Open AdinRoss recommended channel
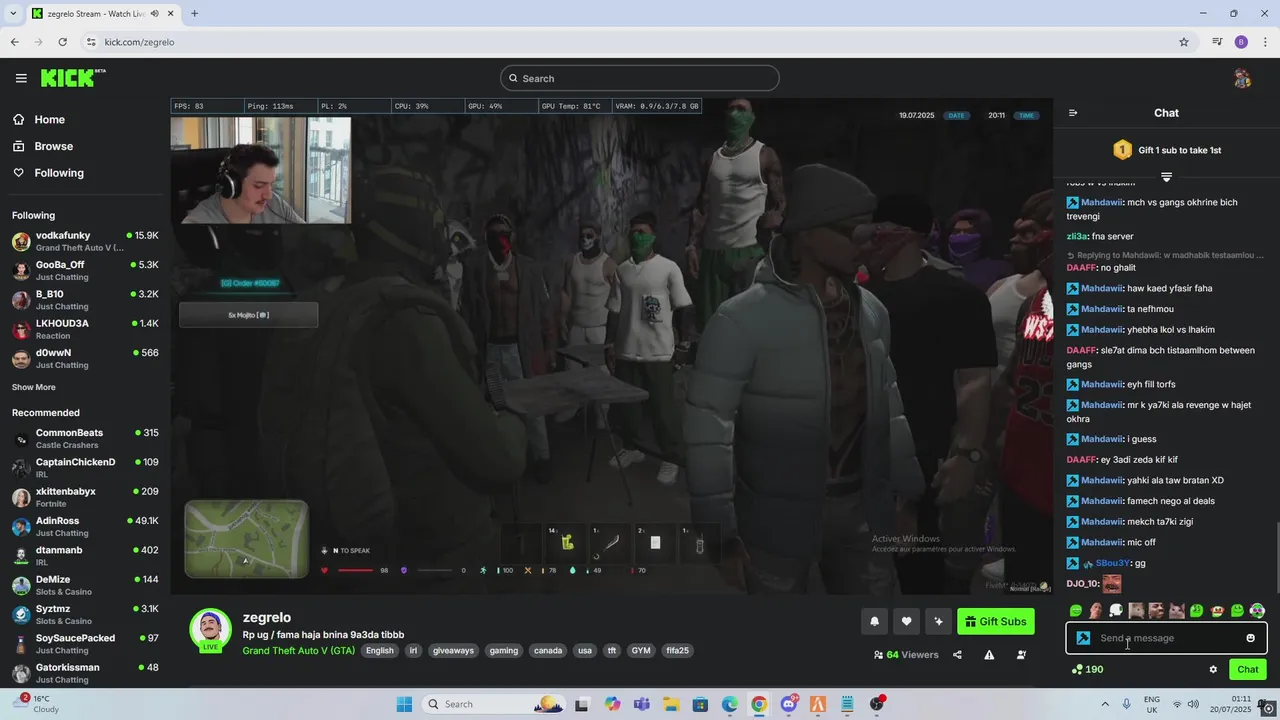The width and height of the screenshot is (1280, 720). [x=85, y=526]
